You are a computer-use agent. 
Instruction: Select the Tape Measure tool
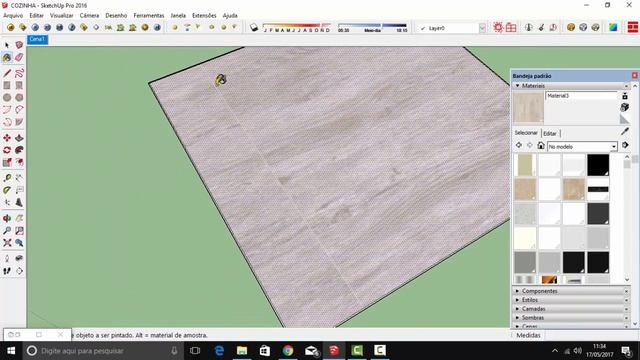(x=7, y=178)
